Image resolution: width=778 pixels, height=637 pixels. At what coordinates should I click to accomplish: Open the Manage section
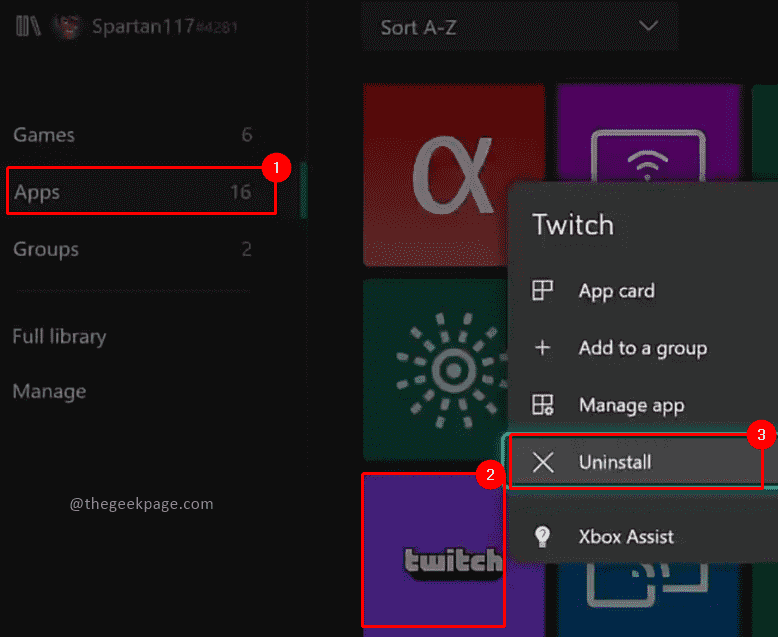(x=49, y=391)
